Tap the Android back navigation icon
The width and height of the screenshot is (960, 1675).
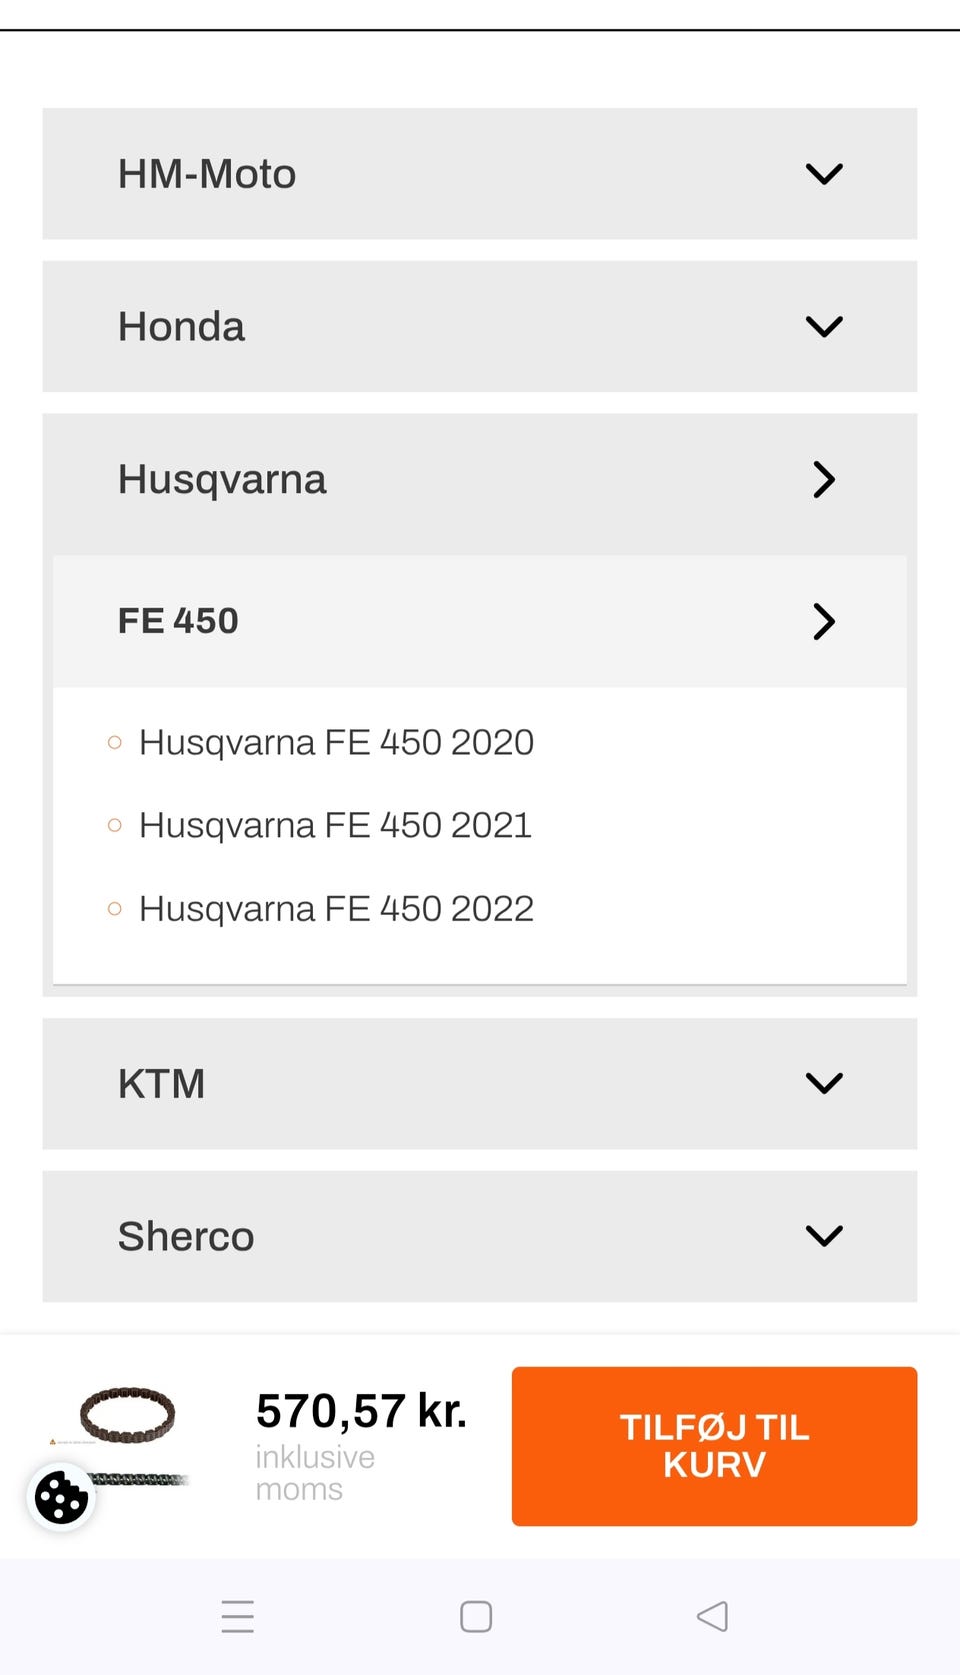[x=712, y=1616]
